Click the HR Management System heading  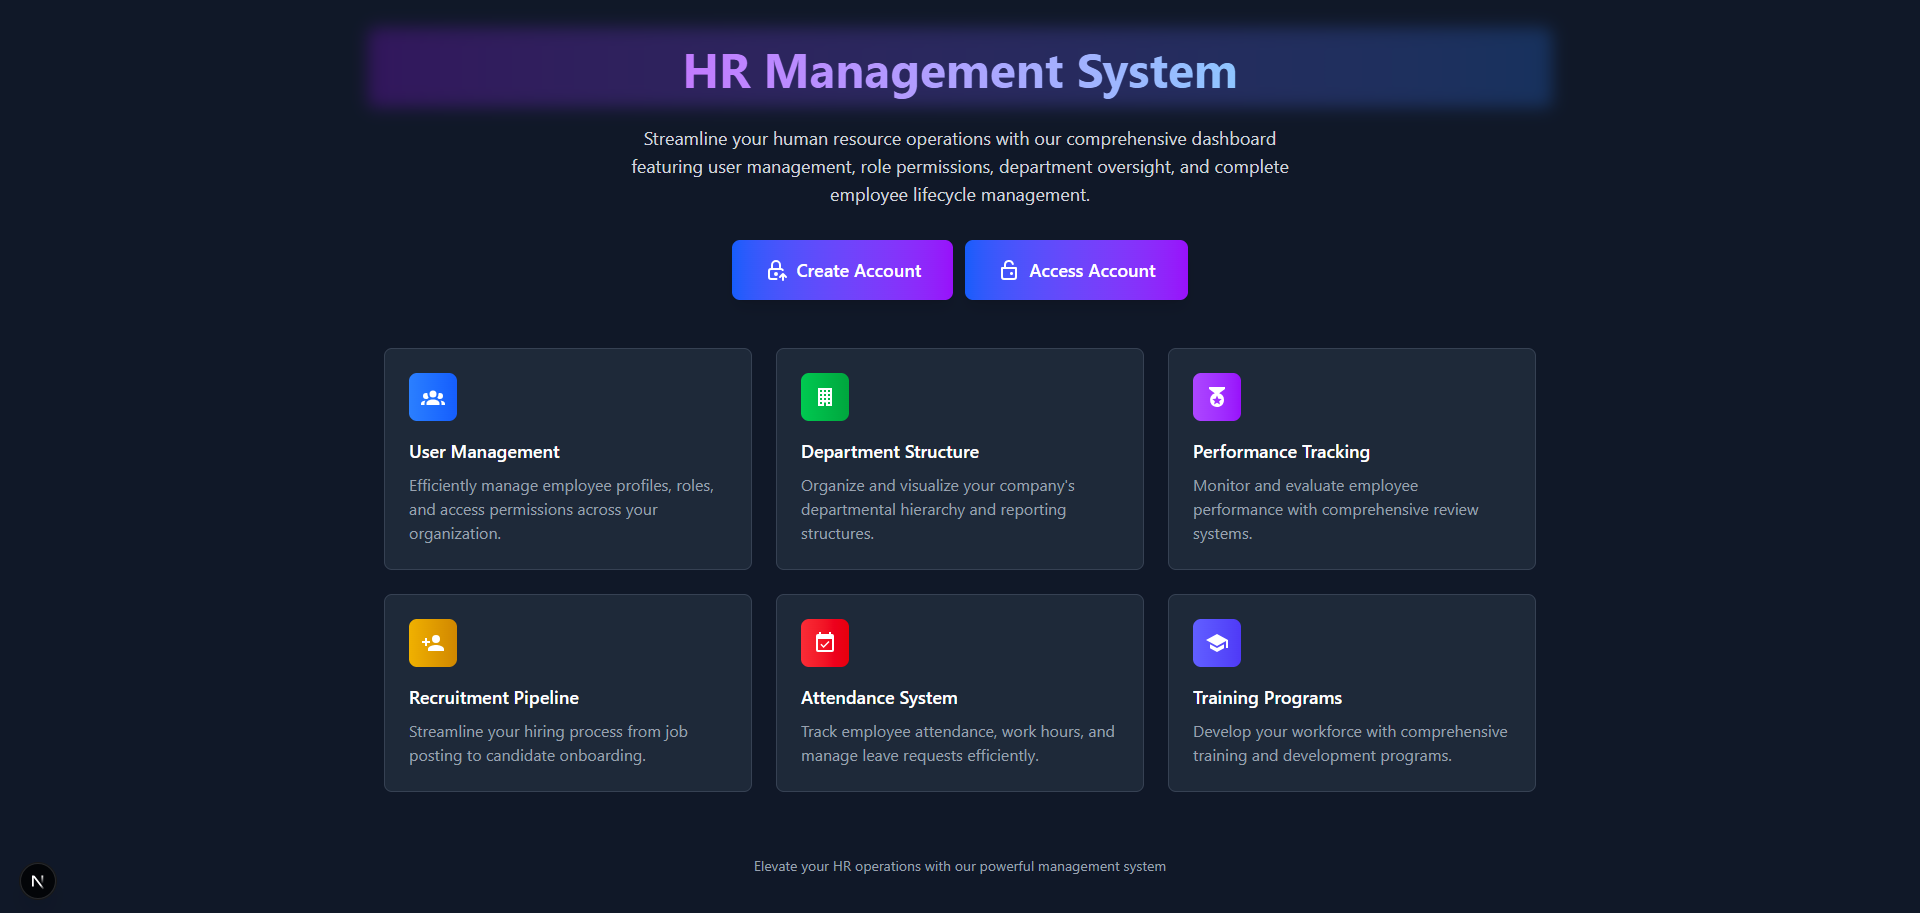coord(959,72)
